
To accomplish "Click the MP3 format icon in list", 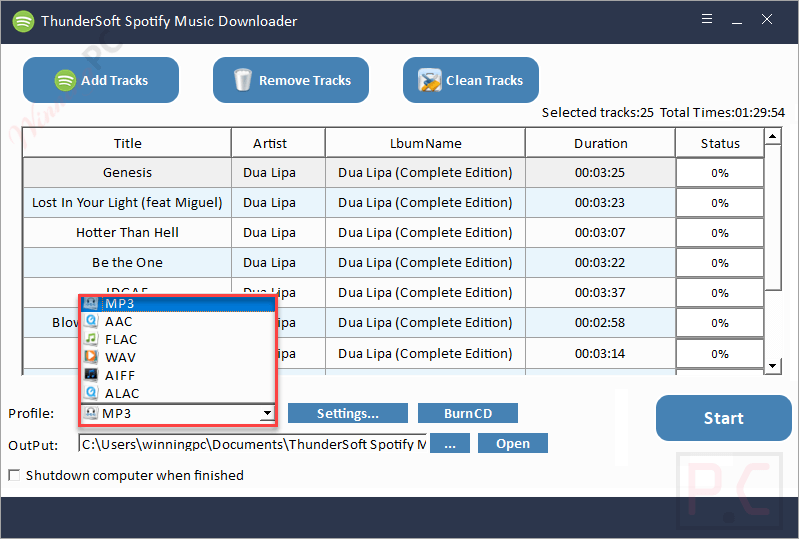I will click(91, 304).
